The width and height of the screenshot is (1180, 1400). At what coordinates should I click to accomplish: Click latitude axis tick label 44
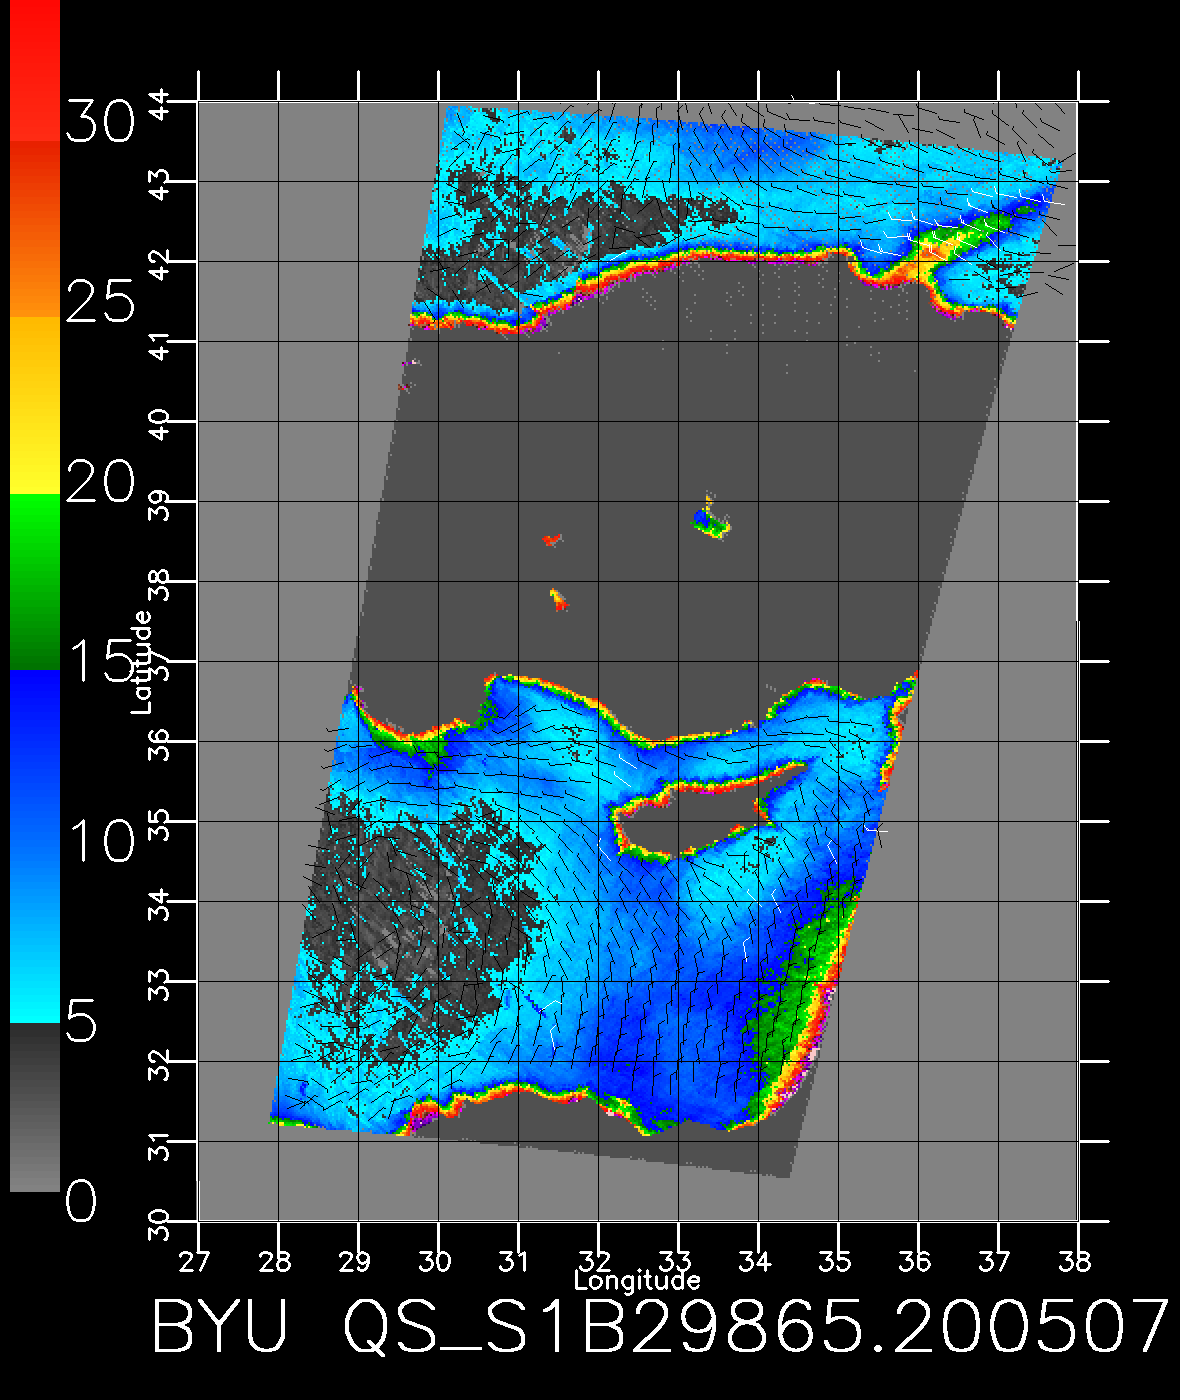pos(160,103)
